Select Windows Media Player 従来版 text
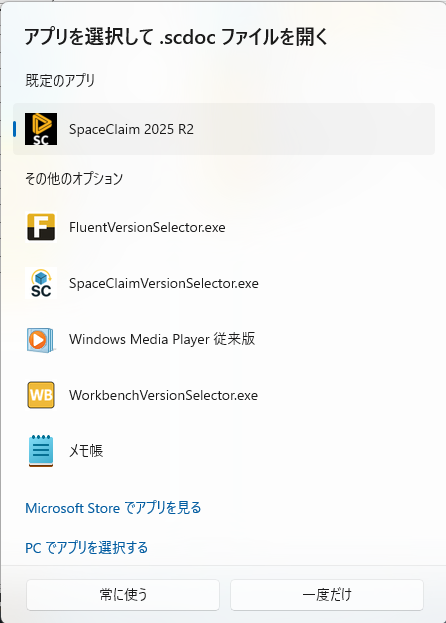Image resolution: width=446 pixels, height=623 pixels. click(x=162, y=339)
